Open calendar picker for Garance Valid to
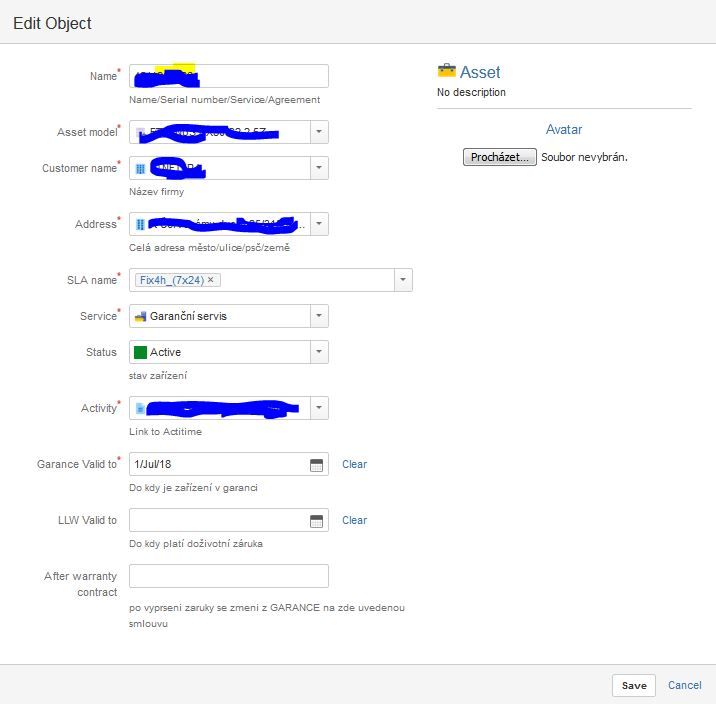 316,465
